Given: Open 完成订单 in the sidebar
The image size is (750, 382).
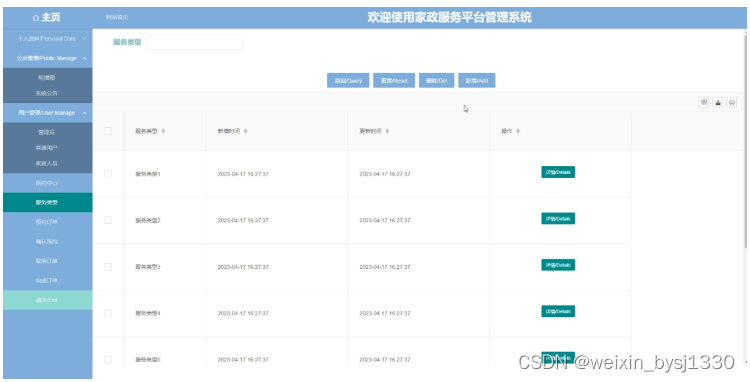Looking at the screenshot, I should [47, 281].
